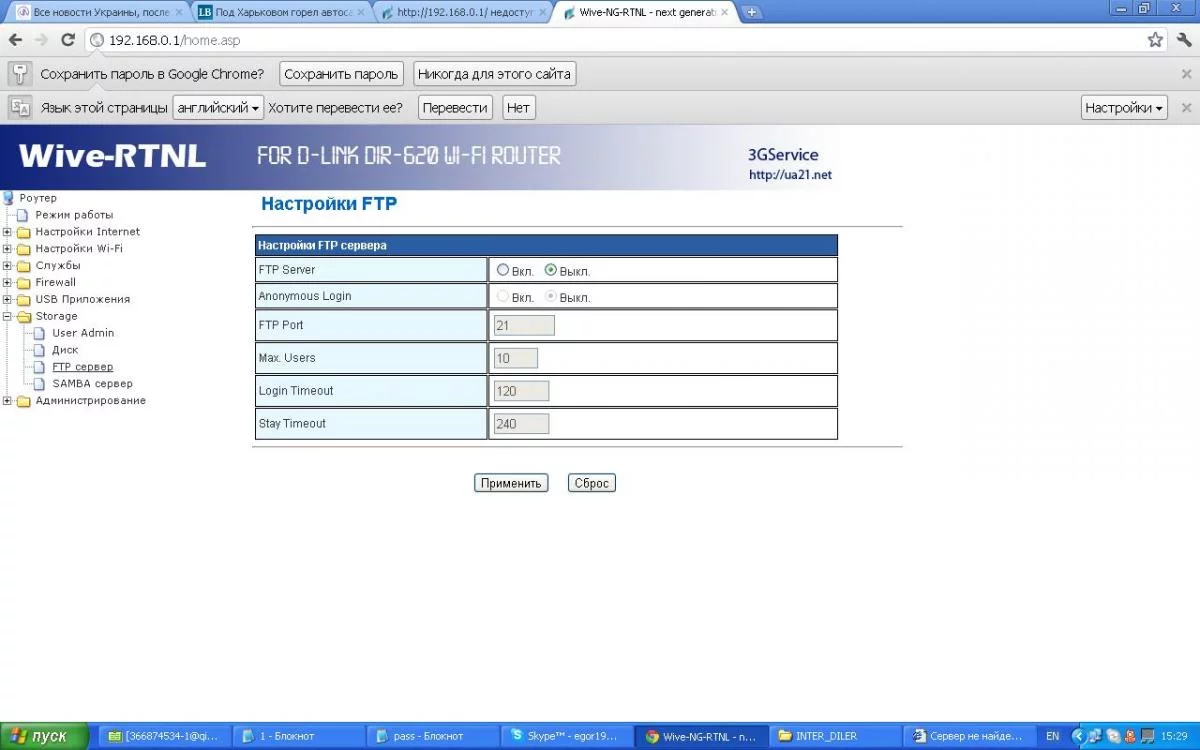Image resolution: width=1200 pixels, height=750 pixels.
Task: Open the Windows пуск Start button
Action: coord(46,736)
